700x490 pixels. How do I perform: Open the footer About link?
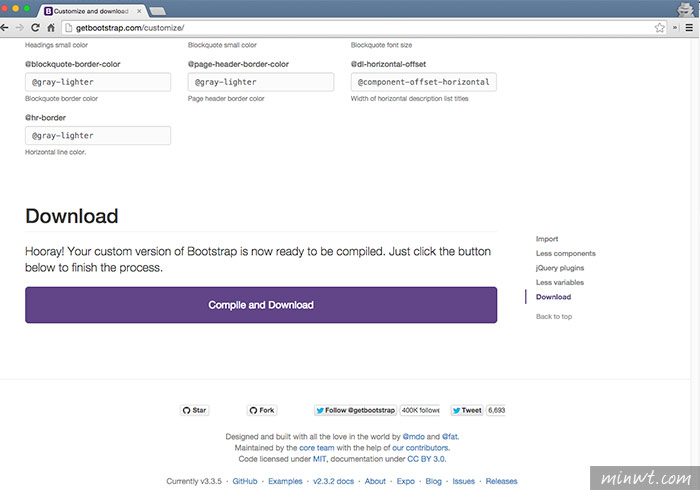[x=375, y=481]
